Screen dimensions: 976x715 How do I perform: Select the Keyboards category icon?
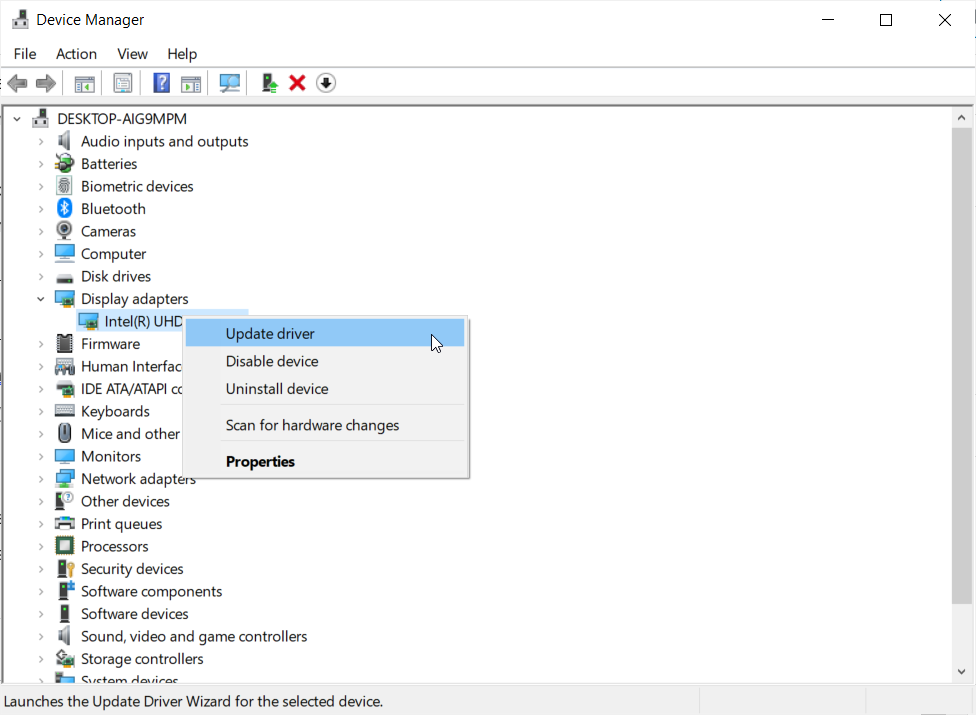65,411
